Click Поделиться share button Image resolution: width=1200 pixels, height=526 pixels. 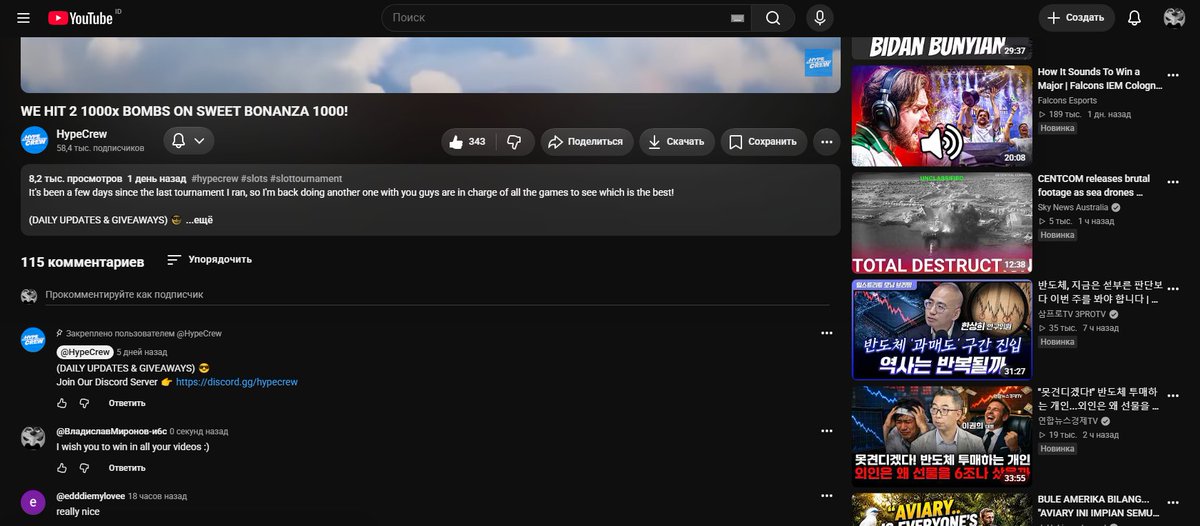point(588,142)
